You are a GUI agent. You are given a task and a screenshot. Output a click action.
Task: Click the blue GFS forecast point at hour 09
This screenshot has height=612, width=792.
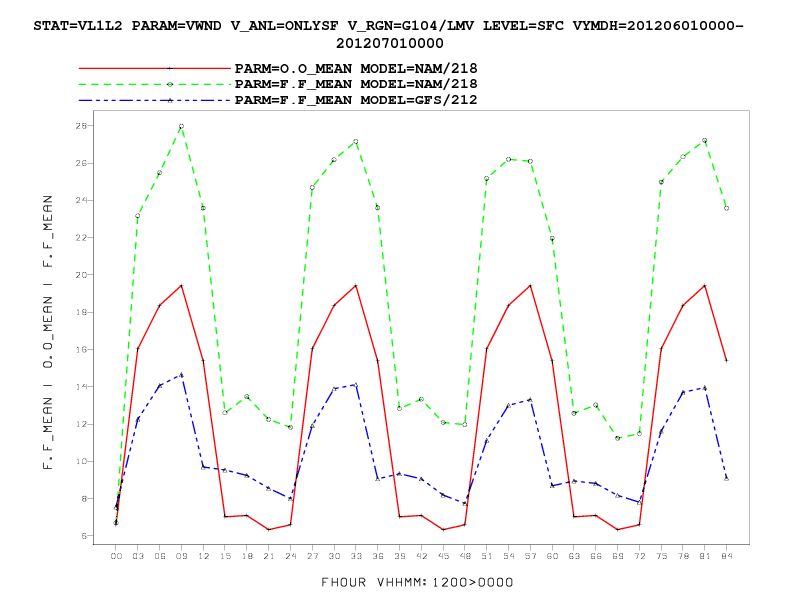point(181,375)
